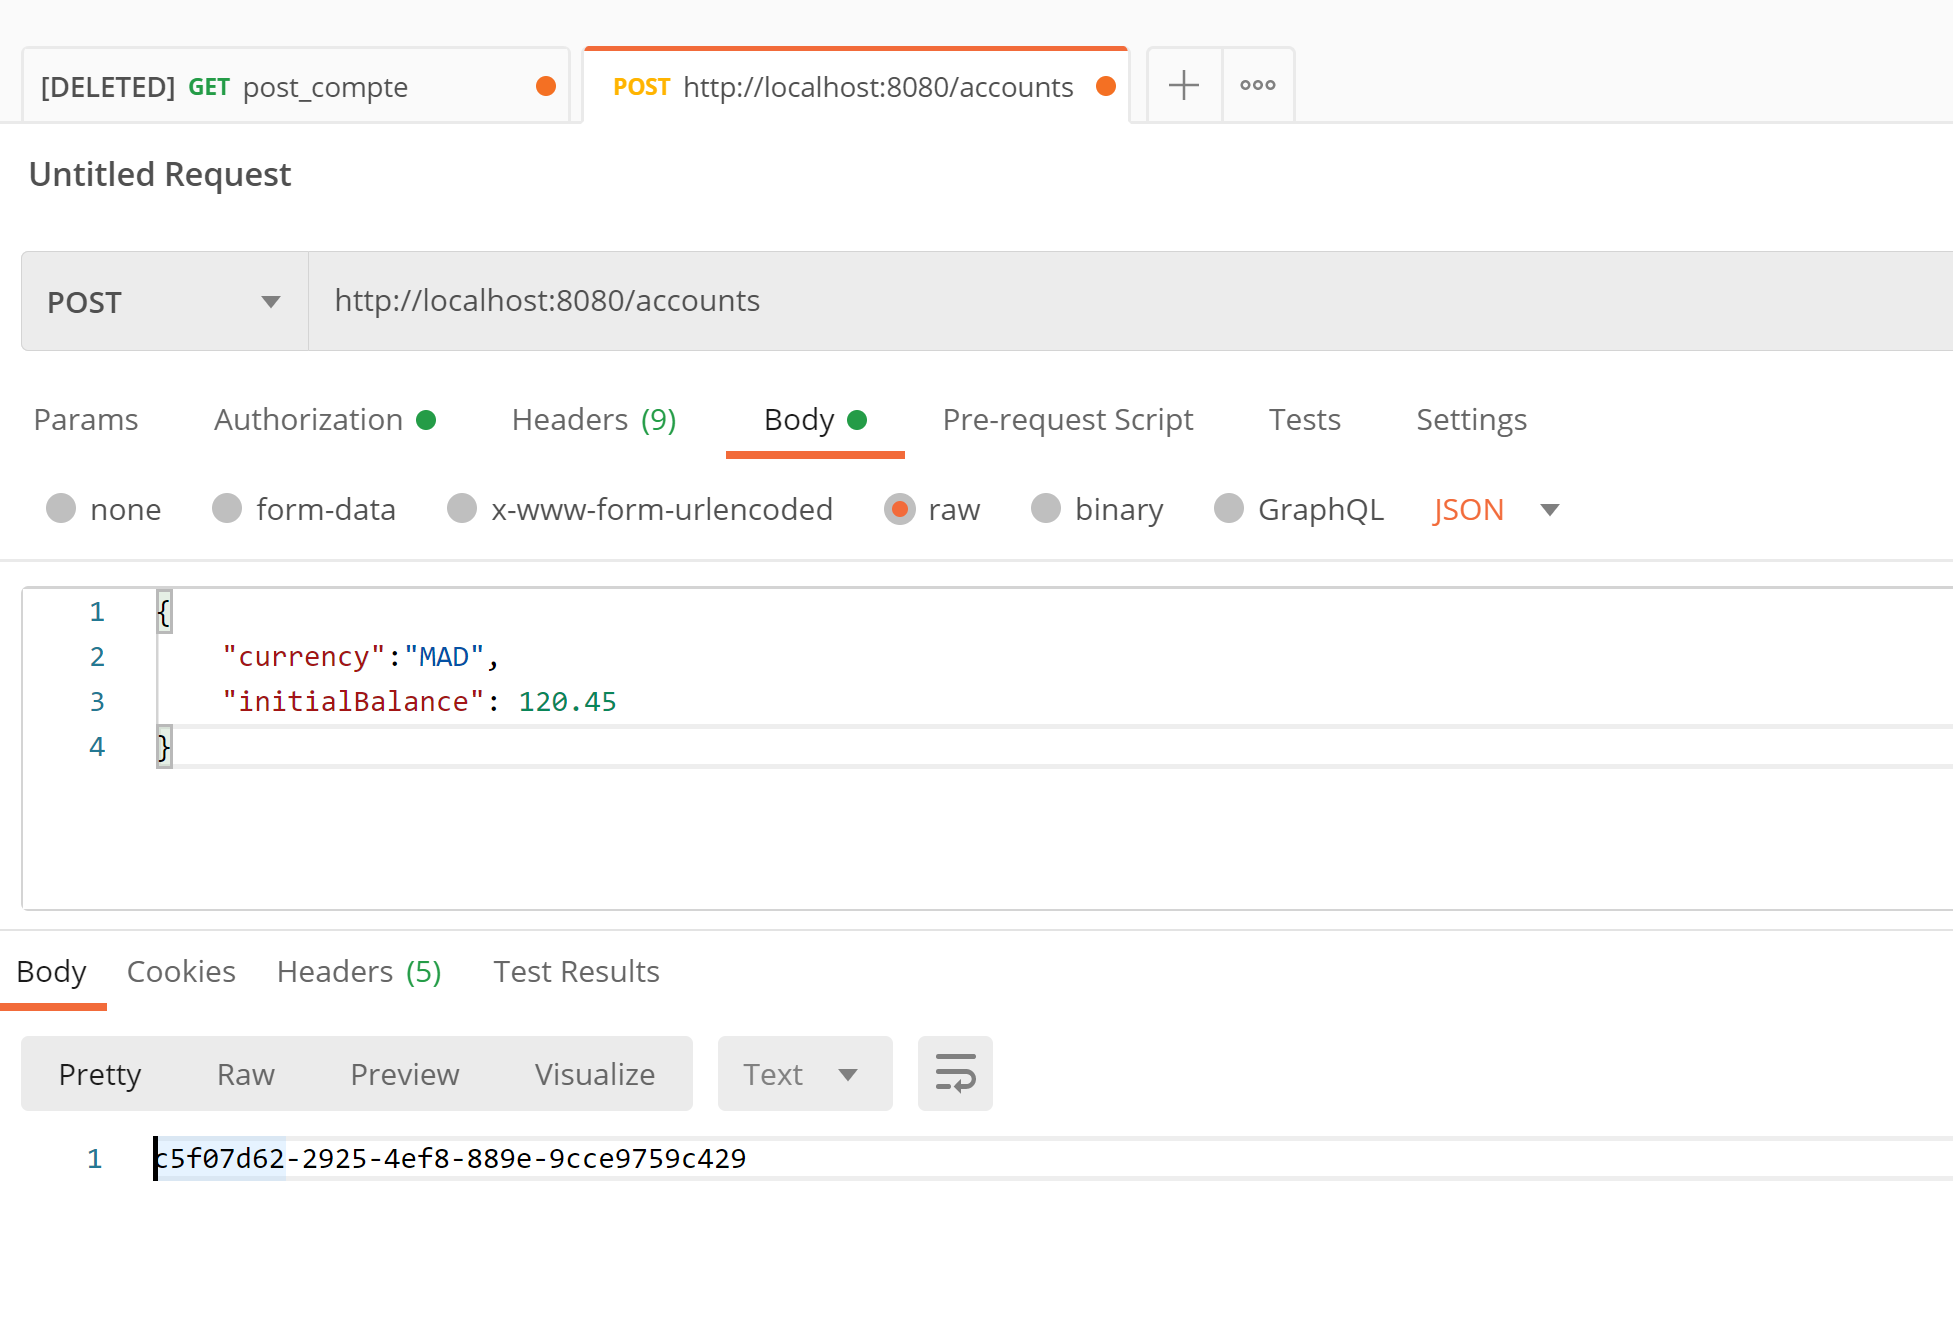This screenshot has width=1953, height=1320.
Task: Switch to the deleted post_compte tab
Action: point(296,87)
